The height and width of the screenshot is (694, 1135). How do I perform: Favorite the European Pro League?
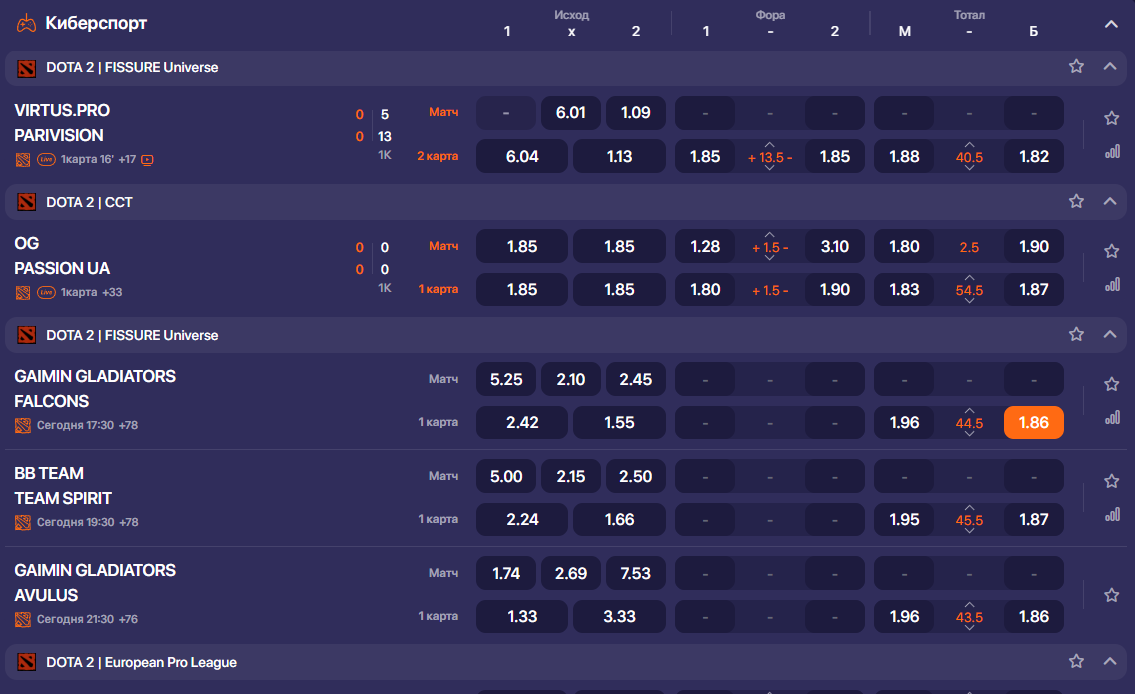coord(1076,661)
